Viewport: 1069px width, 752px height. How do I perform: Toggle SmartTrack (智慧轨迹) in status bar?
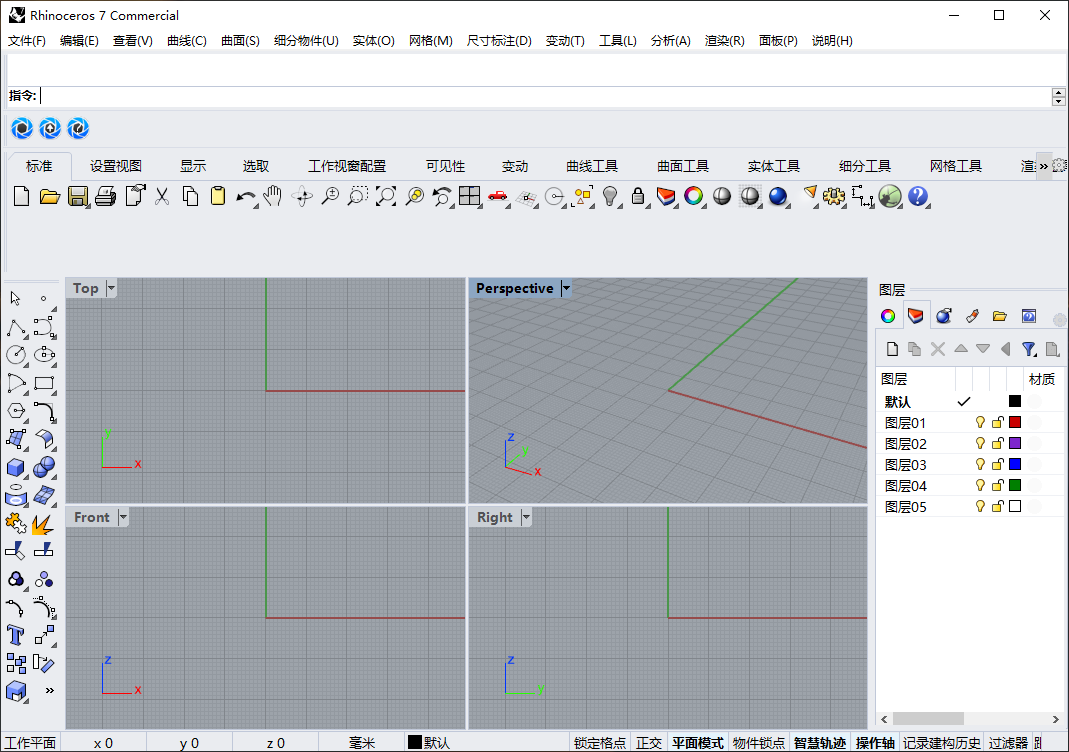coord(819,742)
